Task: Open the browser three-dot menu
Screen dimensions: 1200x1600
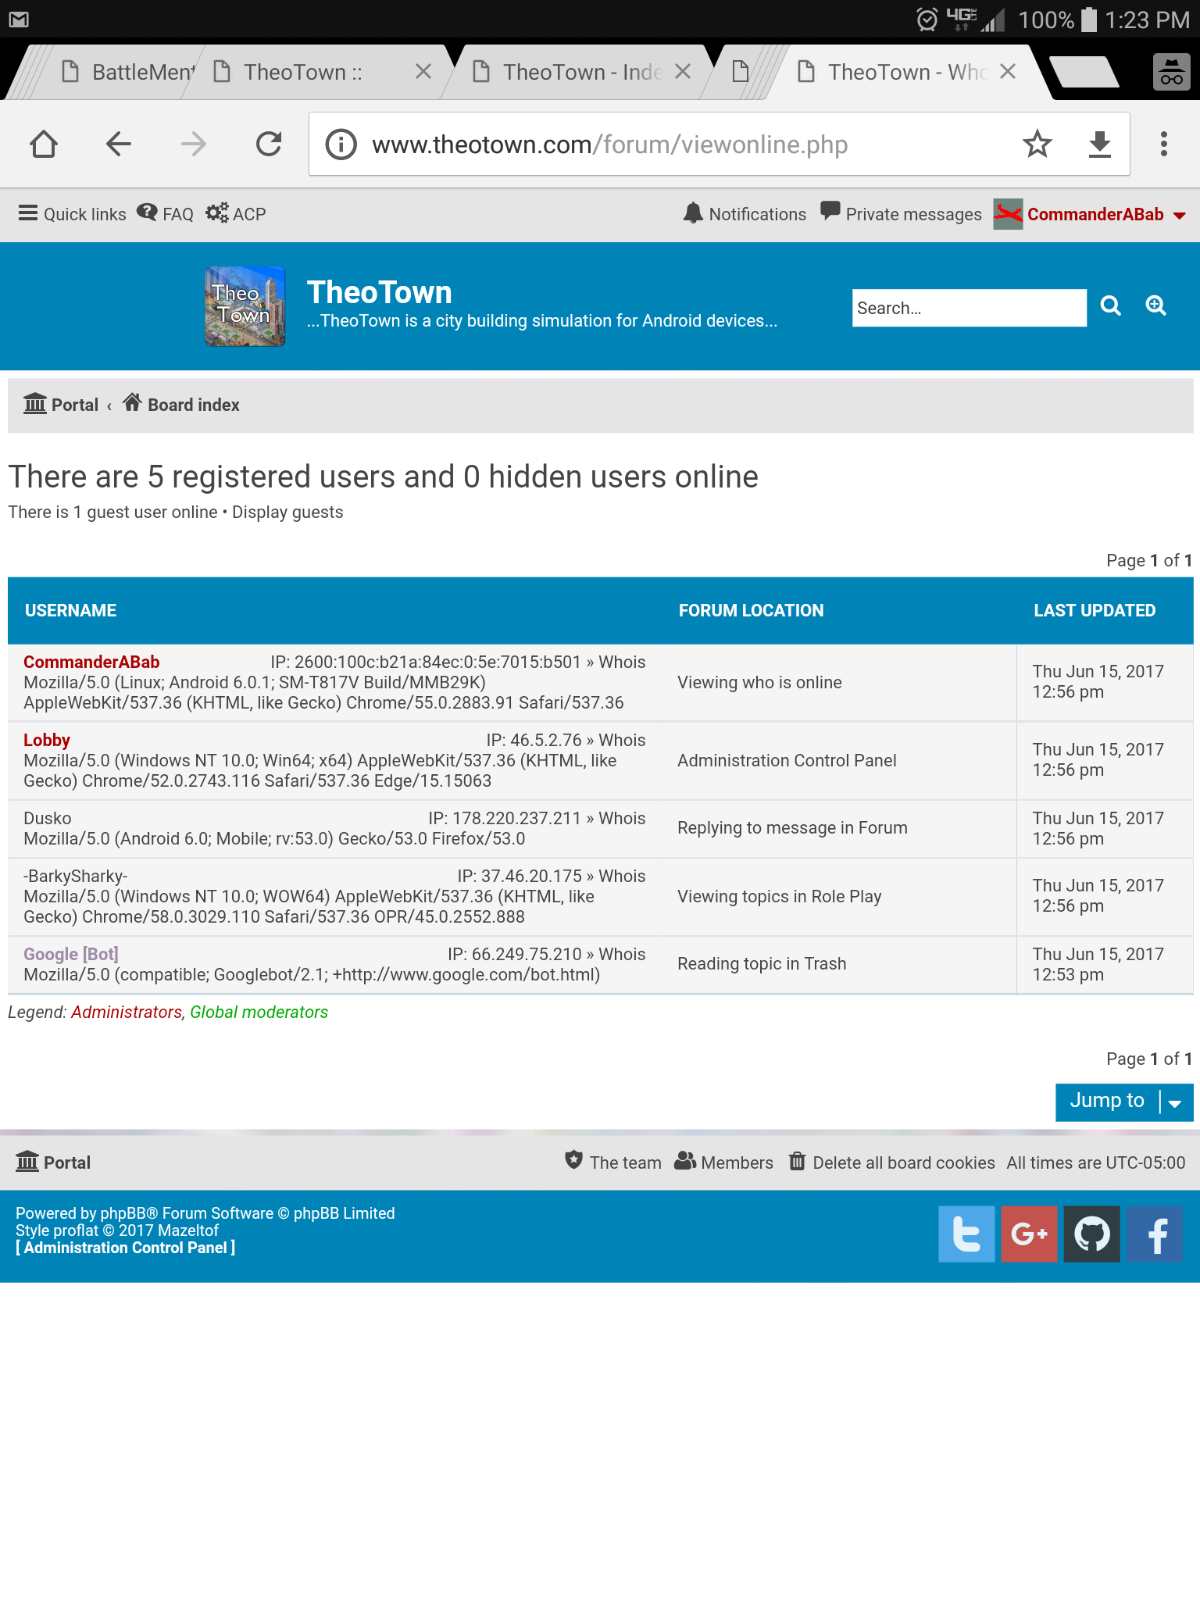Action: tap(1164, 144)
